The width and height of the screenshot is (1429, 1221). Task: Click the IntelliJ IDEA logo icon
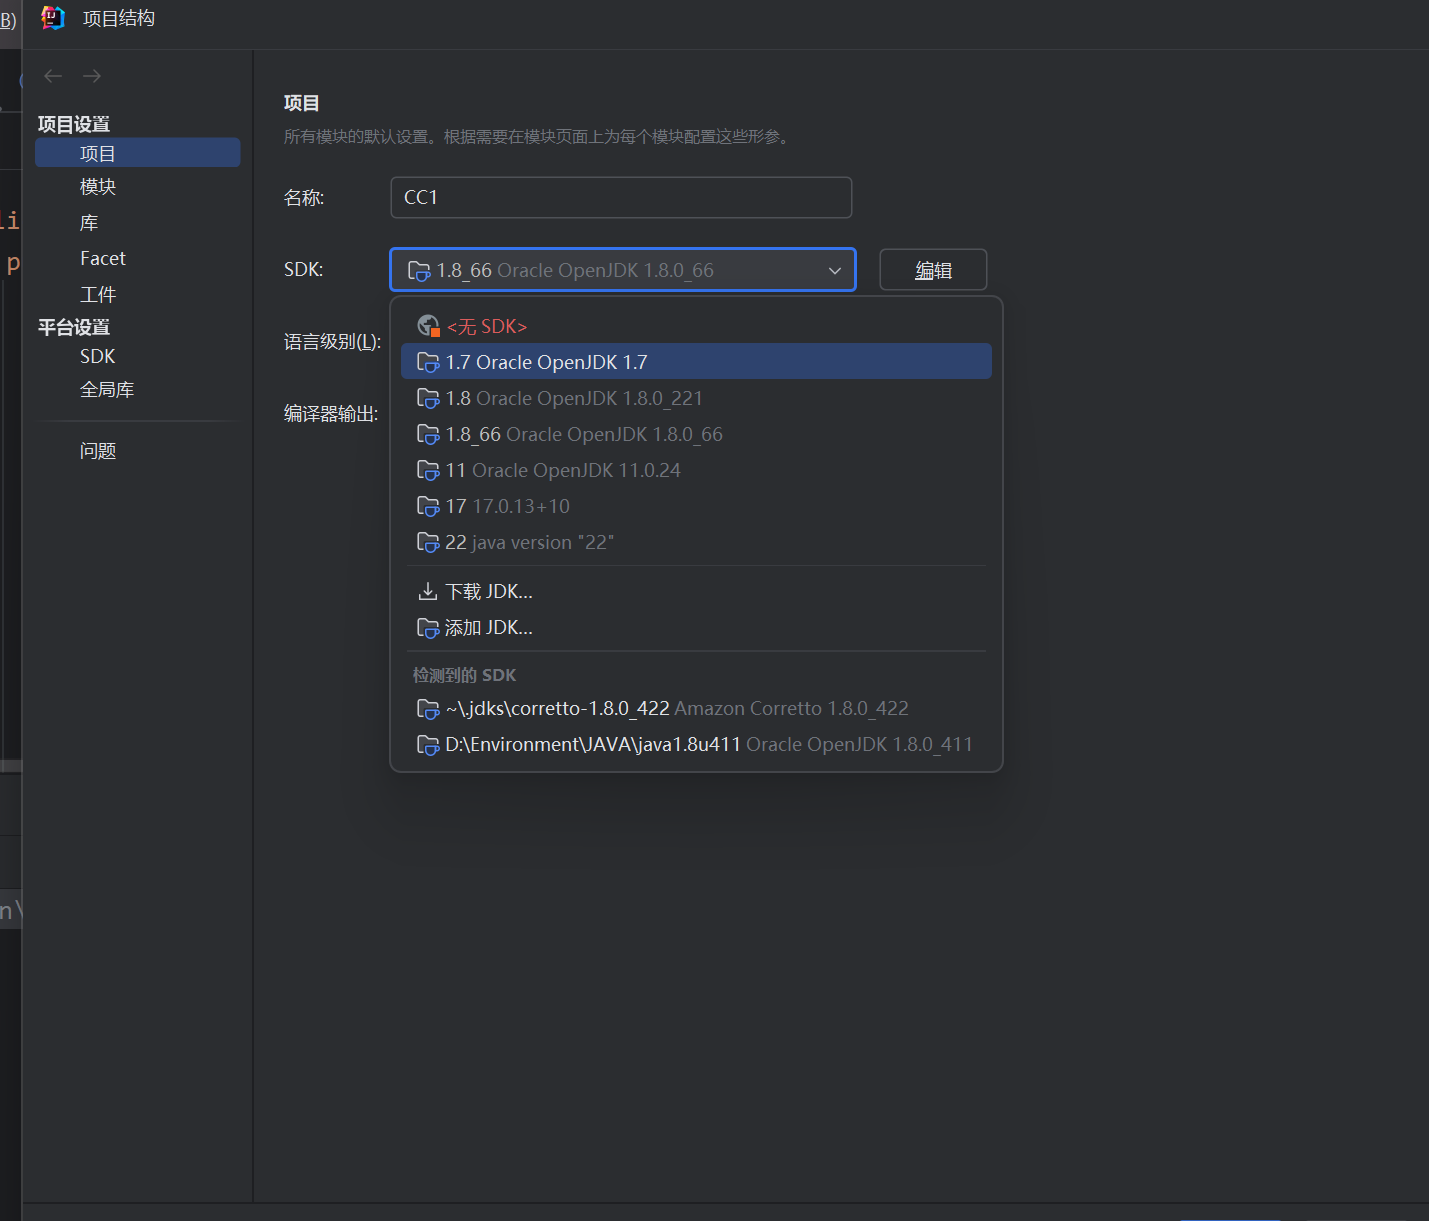point(52,18)
